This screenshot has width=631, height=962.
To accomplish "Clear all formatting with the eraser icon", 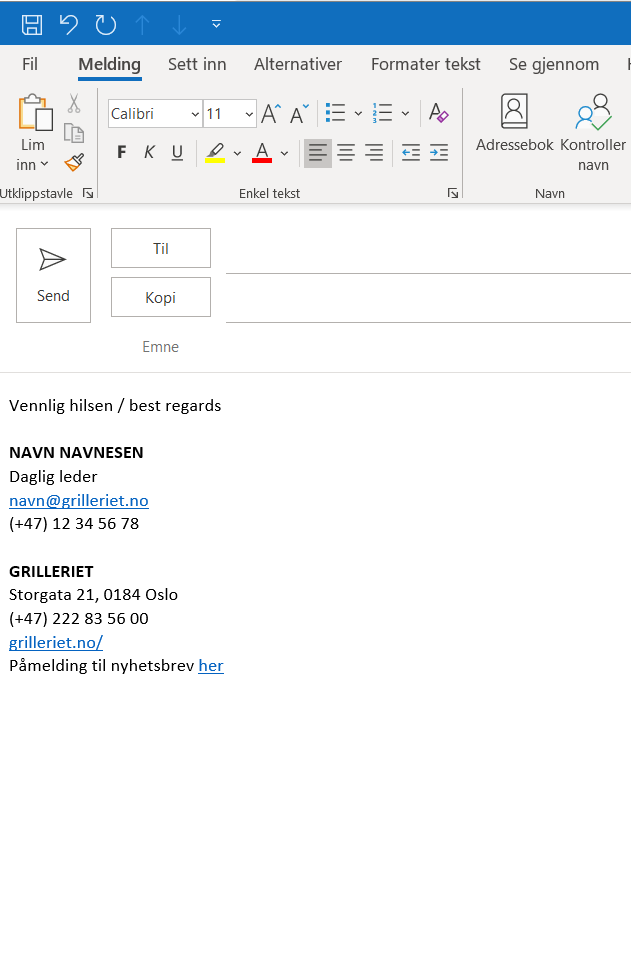I will 438,113.
